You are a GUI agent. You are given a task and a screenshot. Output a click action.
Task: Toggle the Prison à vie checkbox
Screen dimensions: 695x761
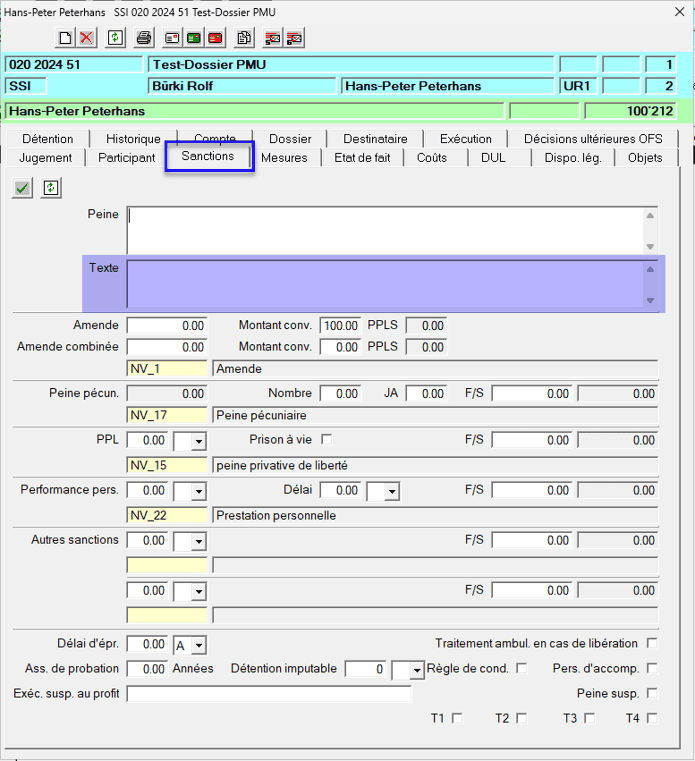pos(327,439)
